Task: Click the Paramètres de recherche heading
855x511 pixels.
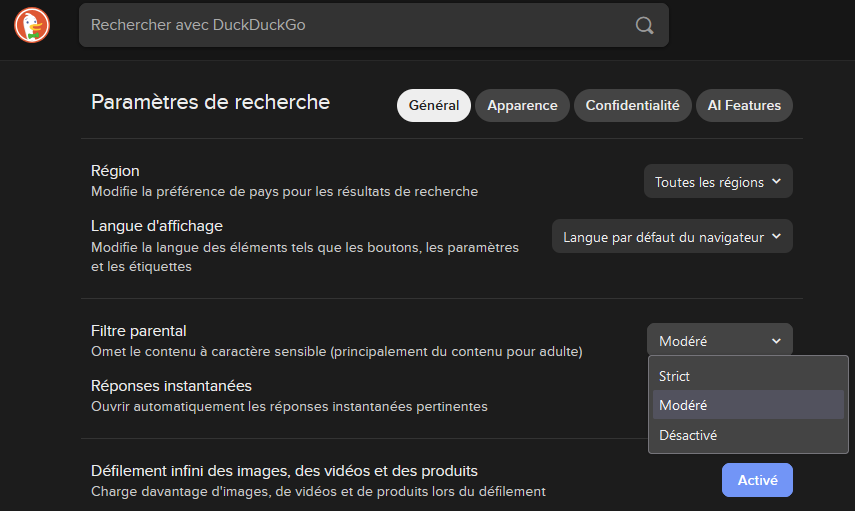Action: pos(210,102)
